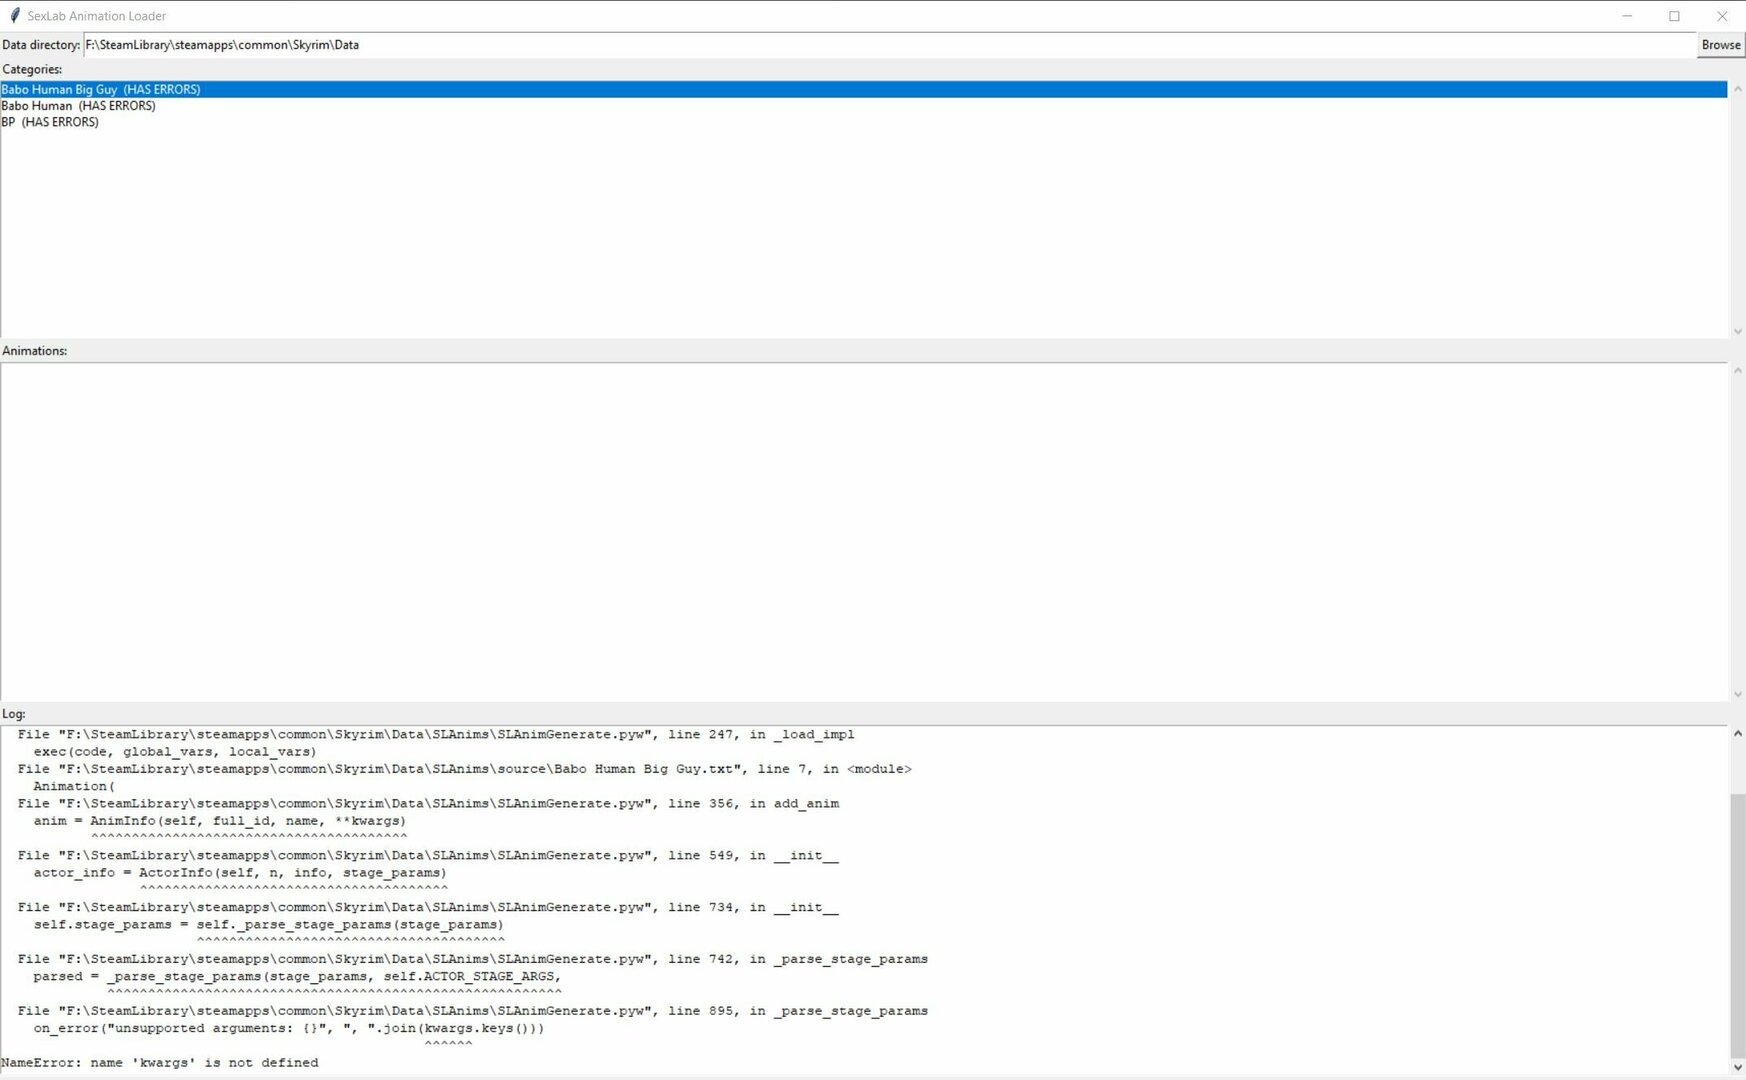Close the SexLab Animation Loader window
1746x1080 pixels.
(1721, 16)
